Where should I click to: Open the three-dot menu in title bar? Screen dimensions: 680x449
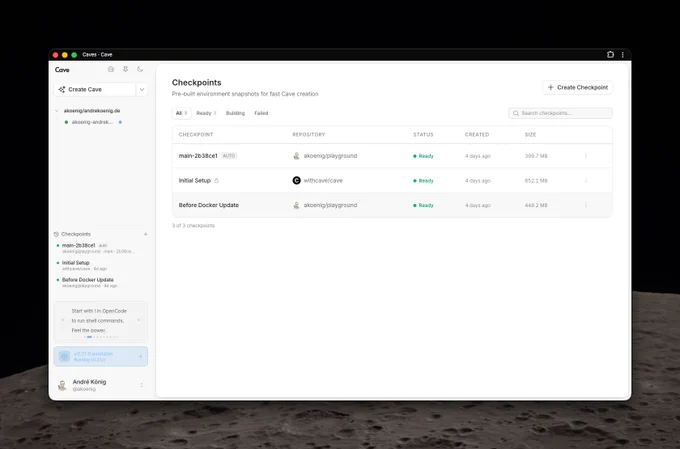[623, 55]
